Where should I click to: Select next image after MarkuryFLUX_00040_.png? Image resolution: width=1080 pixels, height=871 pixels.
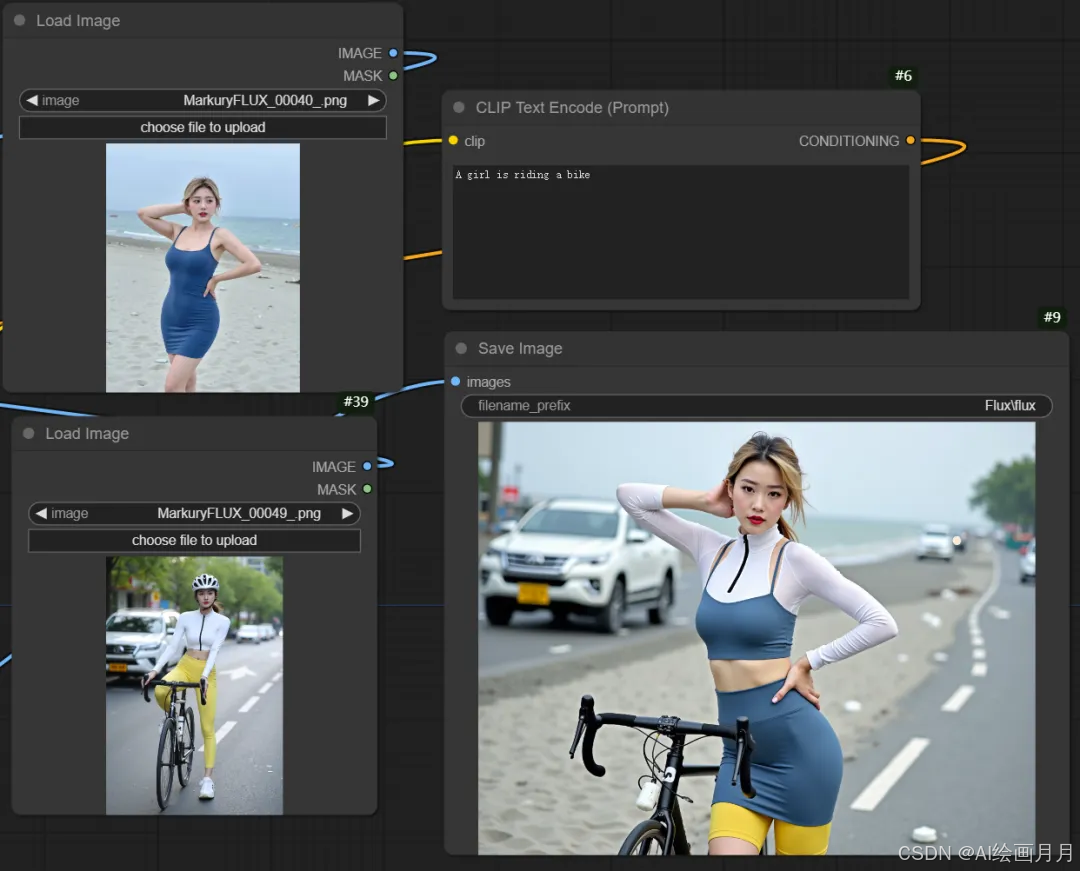373,100
